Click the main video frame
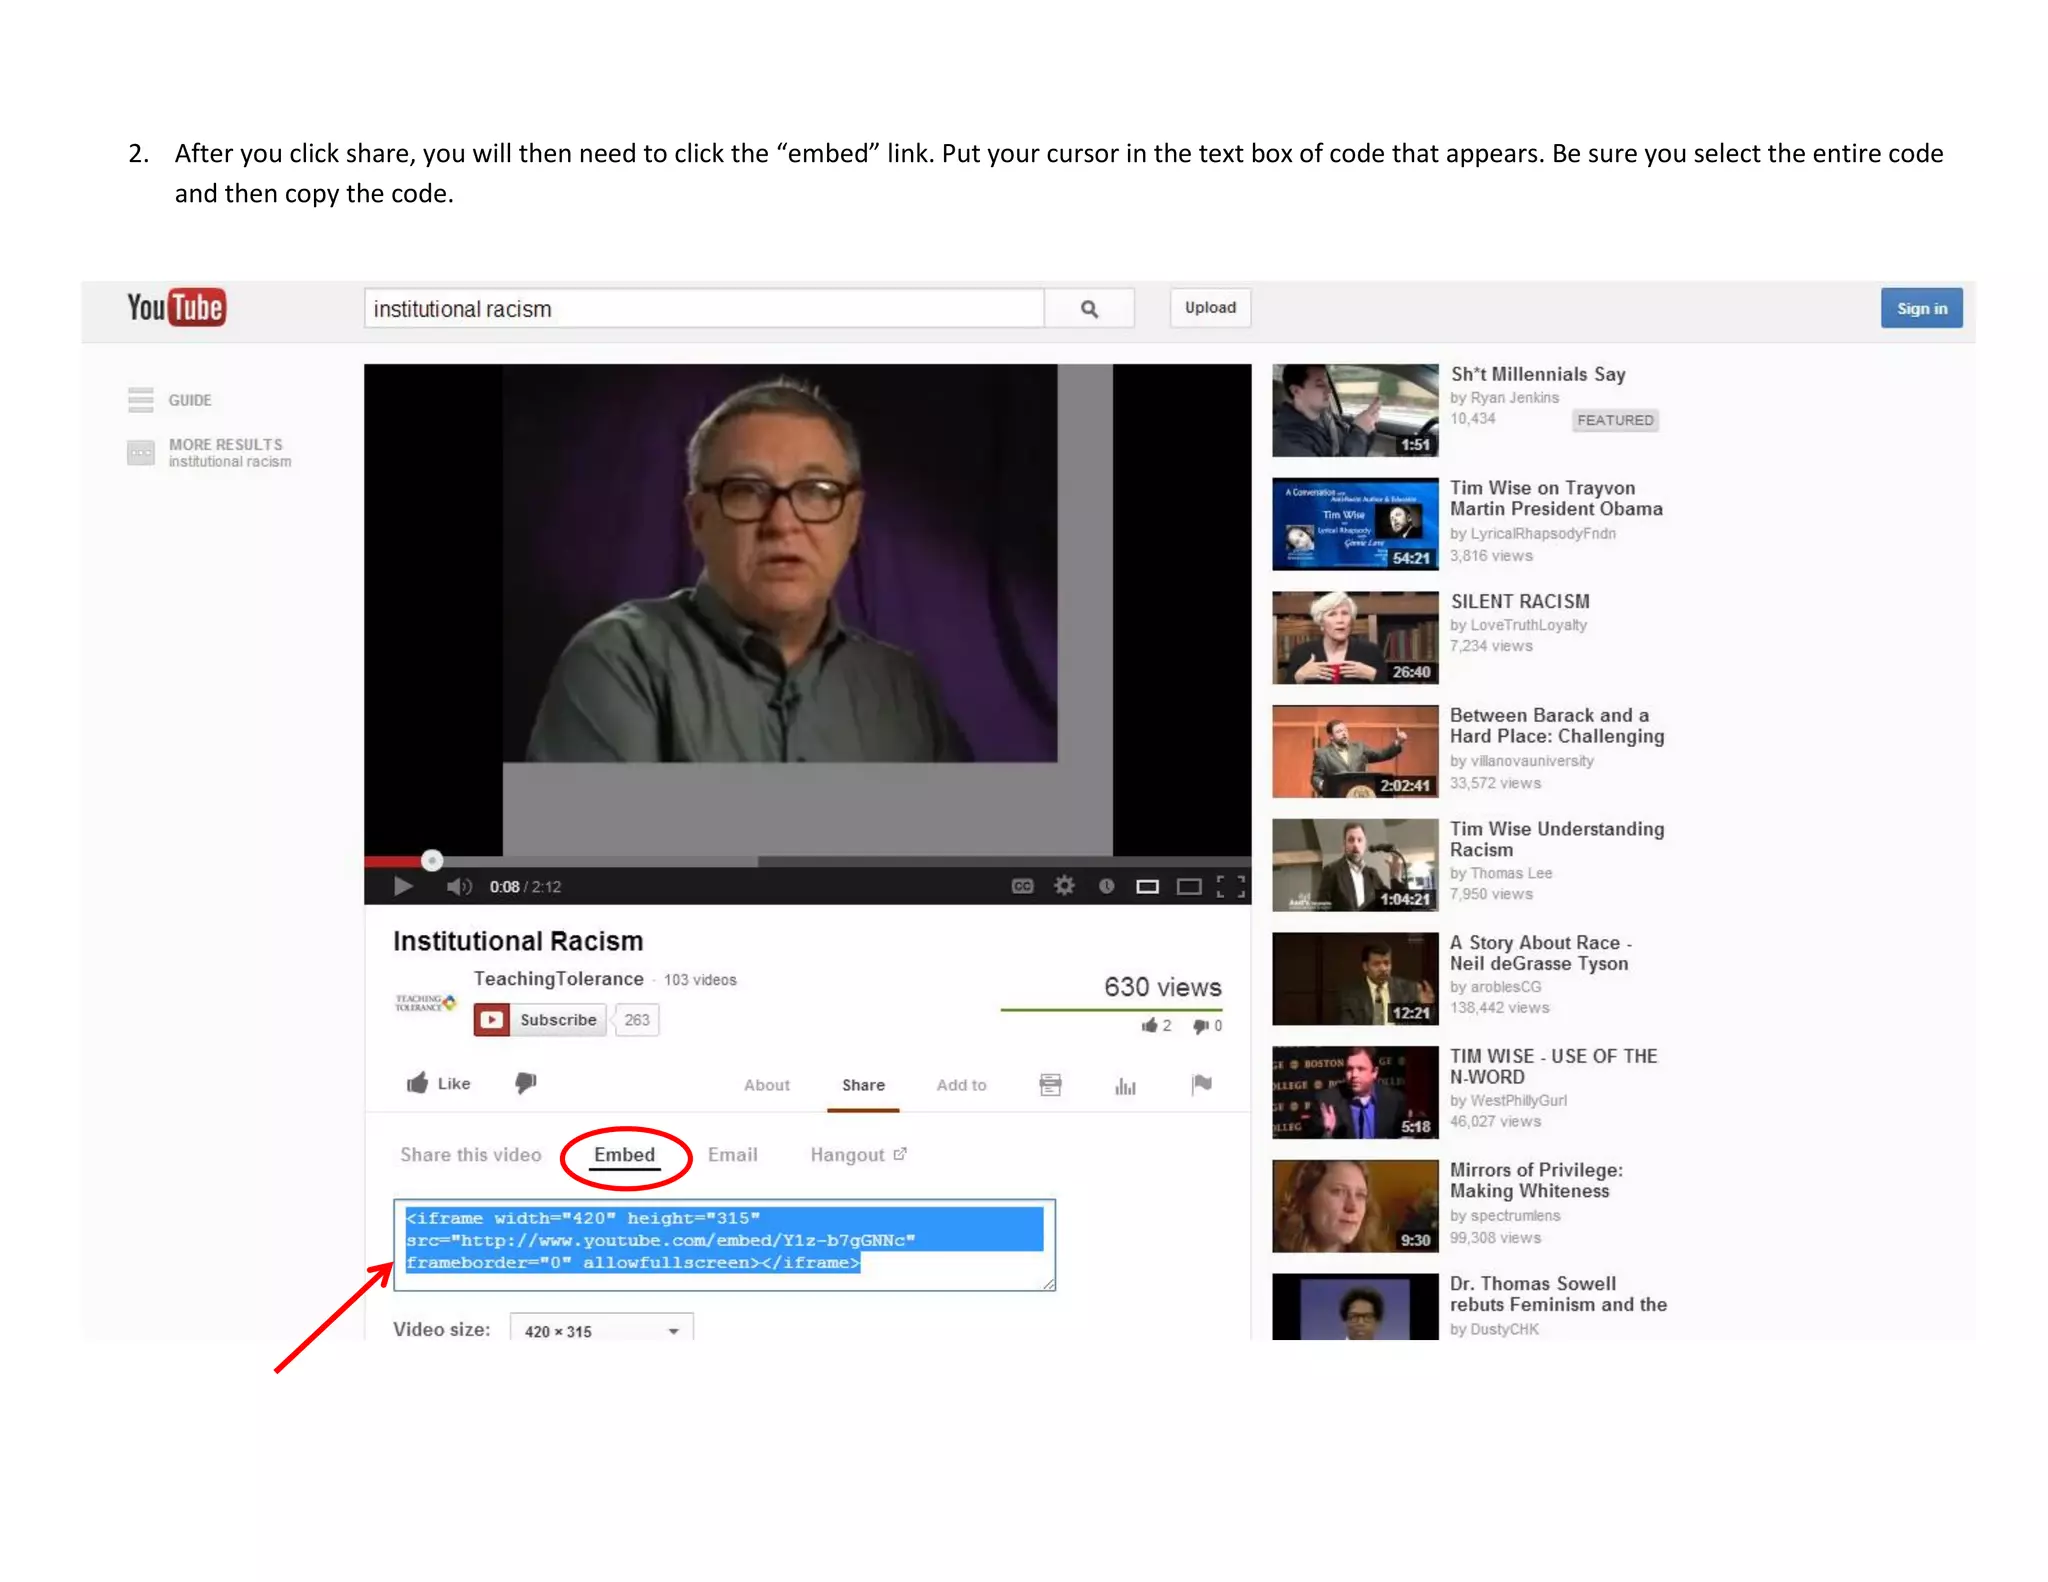Viewport: 2048px width, 1582px height. tap(807, 608)
